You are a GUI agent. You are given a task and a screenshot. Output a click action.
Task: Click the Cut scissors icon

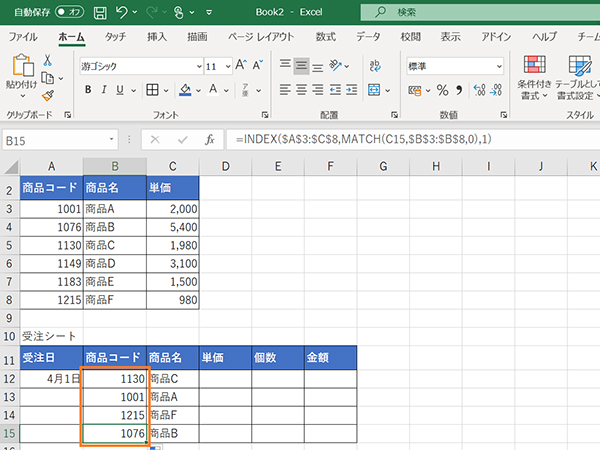(x=47, y=60)
